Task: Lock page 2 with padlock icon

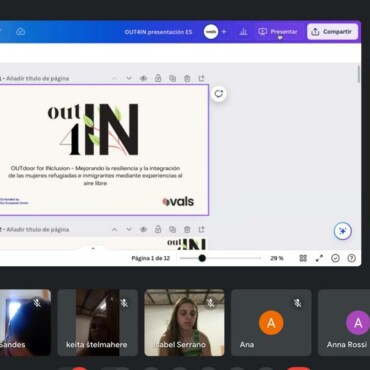Action: 158,229
